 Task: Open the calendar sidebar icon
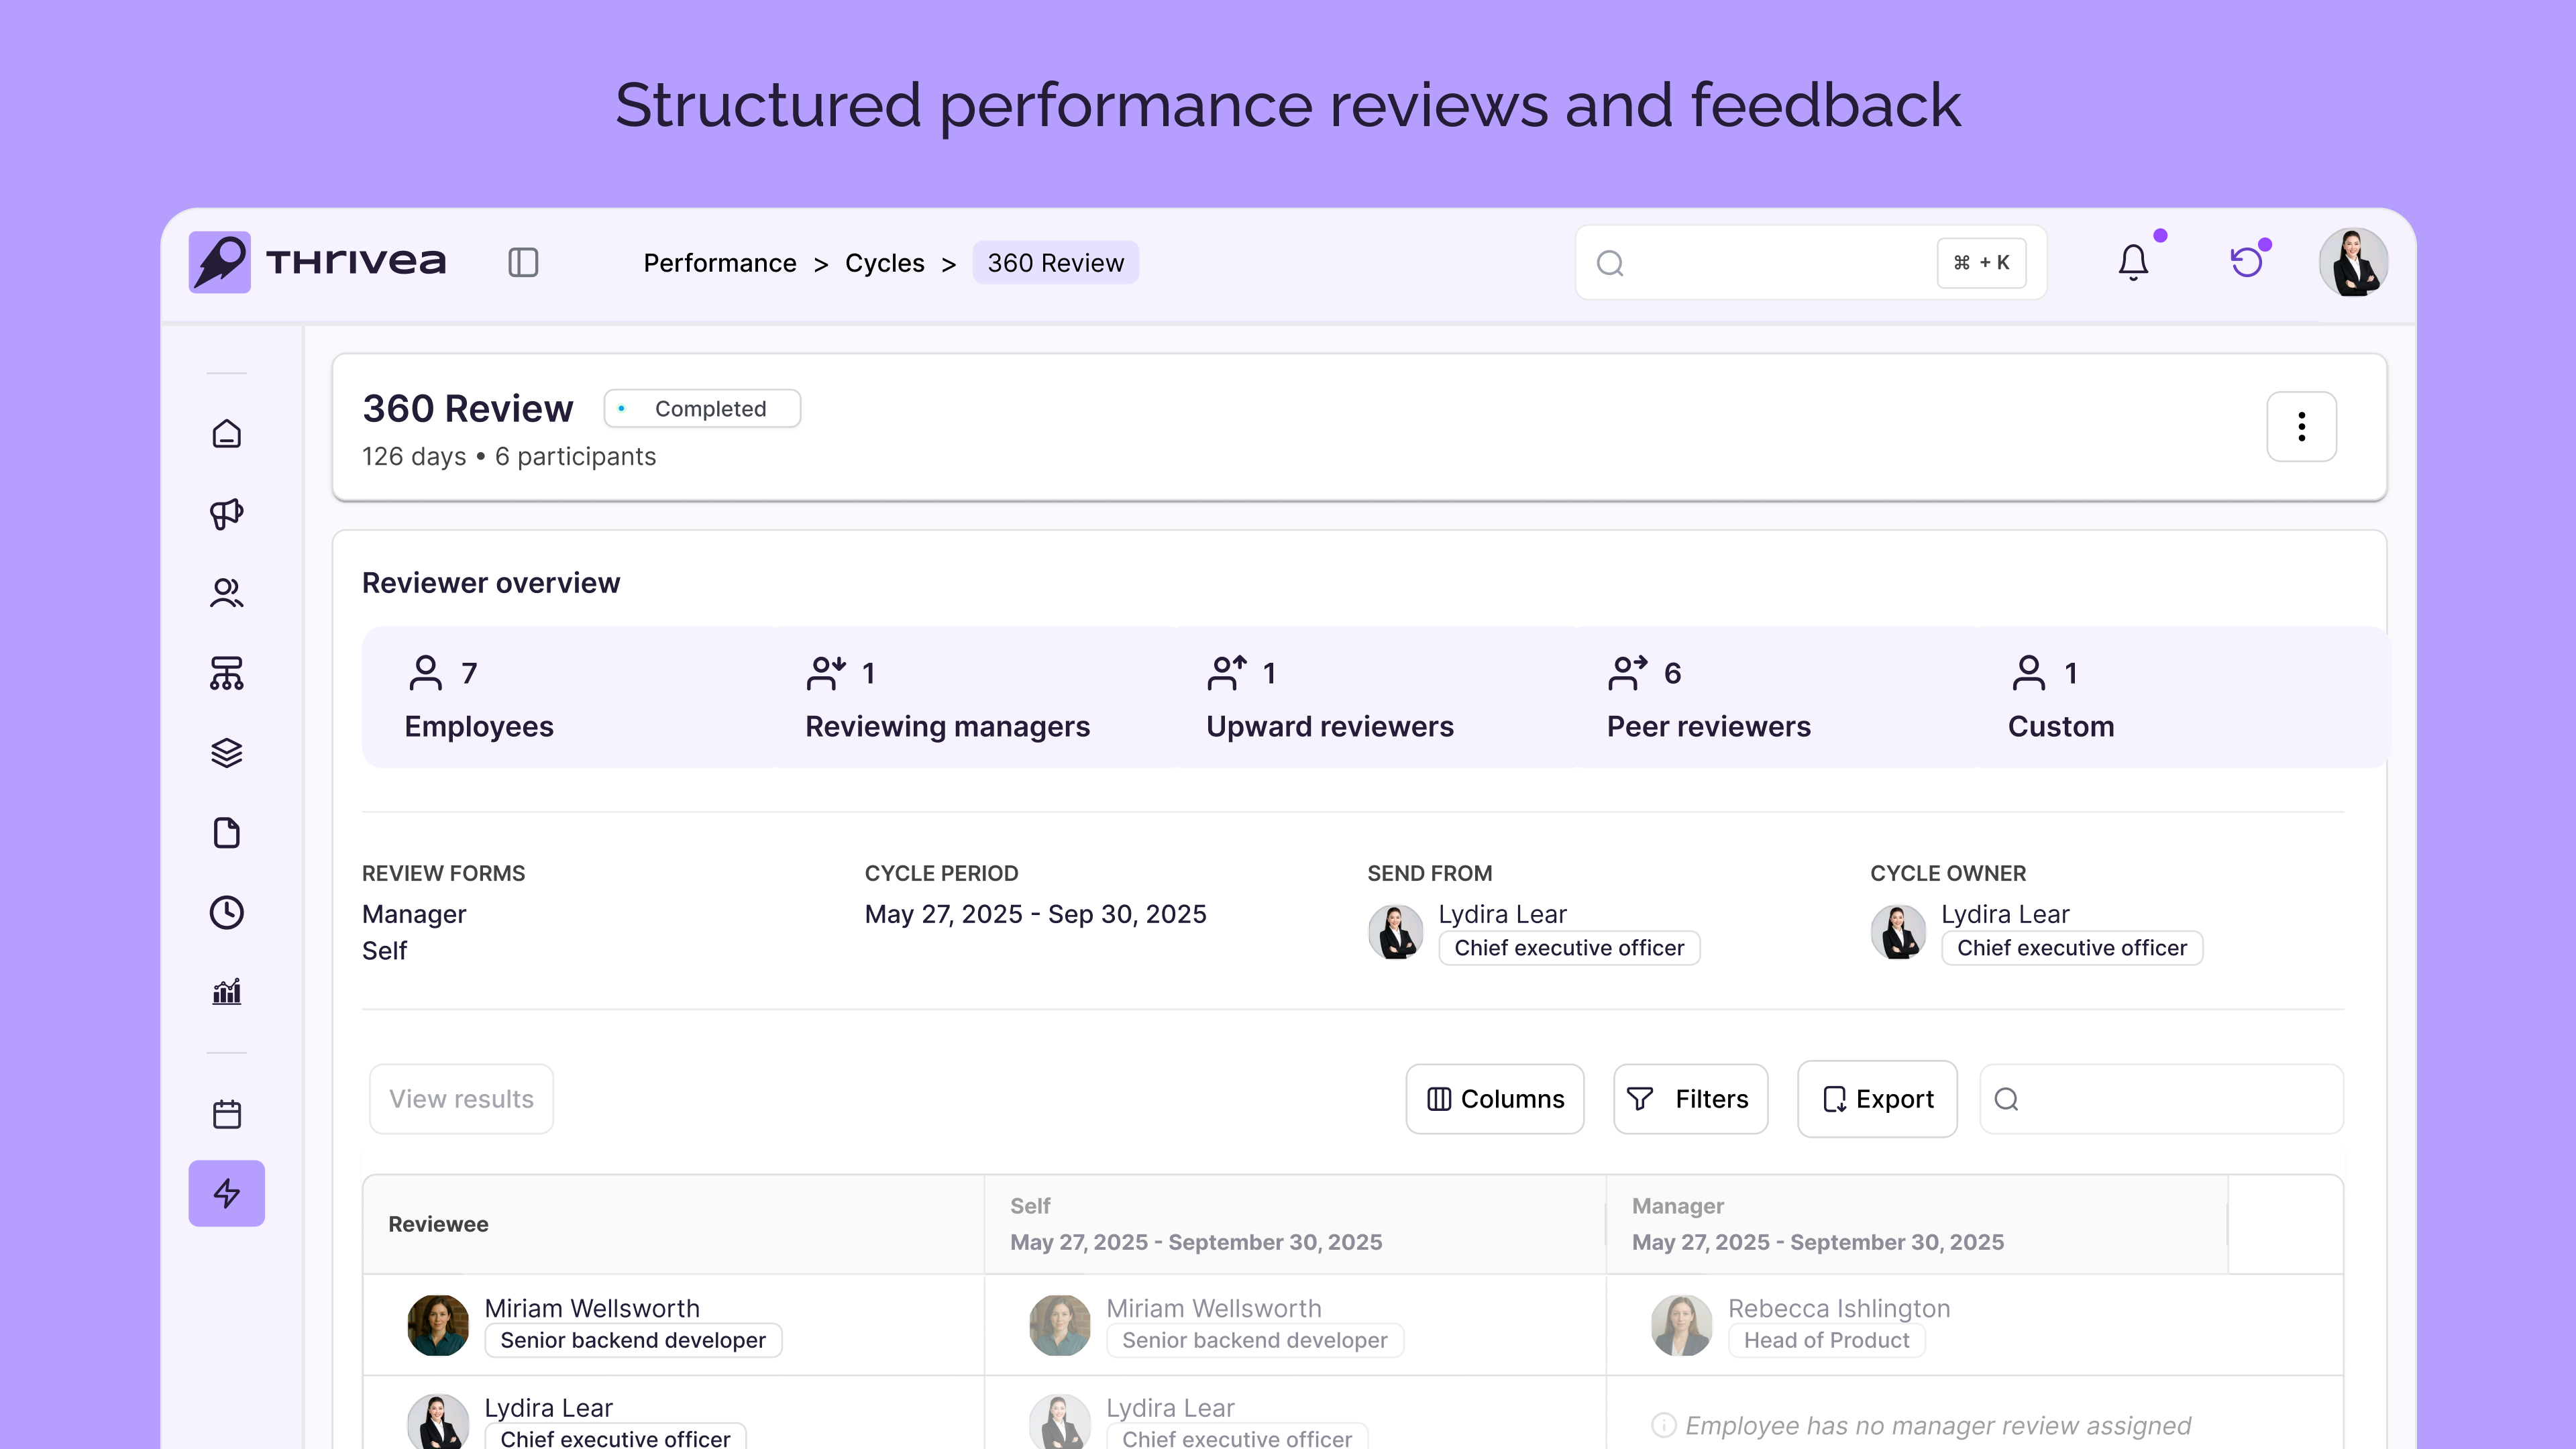[x=227, y=1114]
